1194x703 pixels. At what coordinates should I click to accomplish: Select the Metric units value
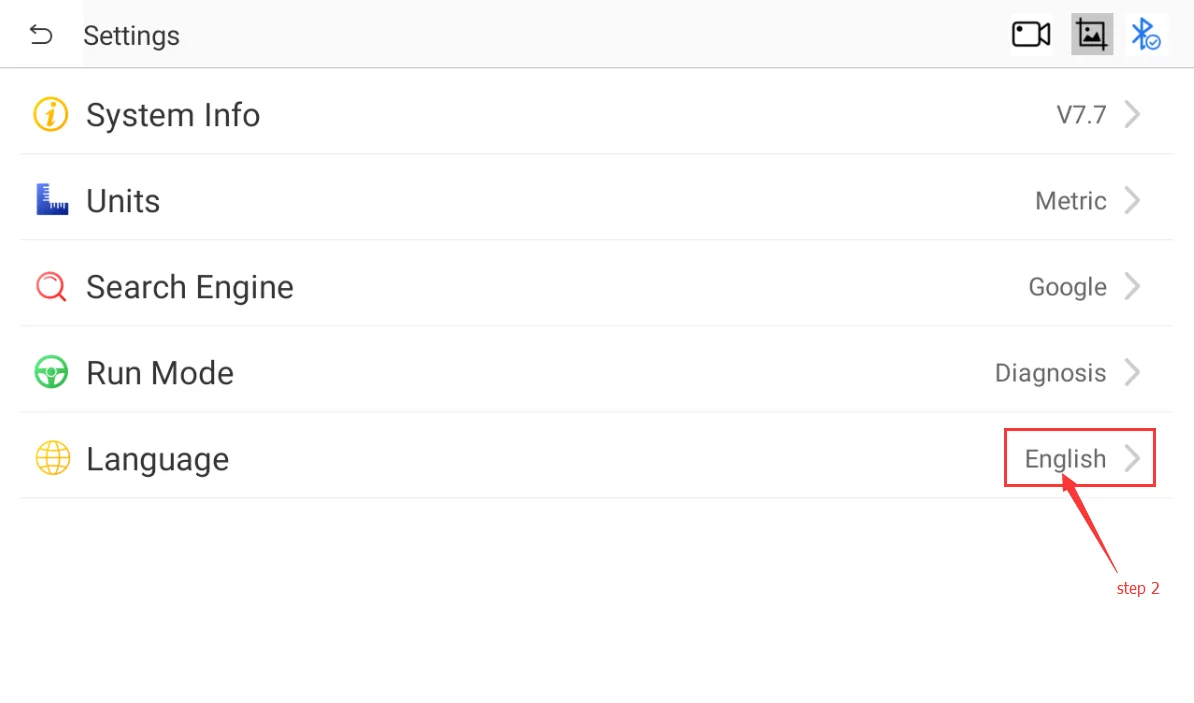1070,201
